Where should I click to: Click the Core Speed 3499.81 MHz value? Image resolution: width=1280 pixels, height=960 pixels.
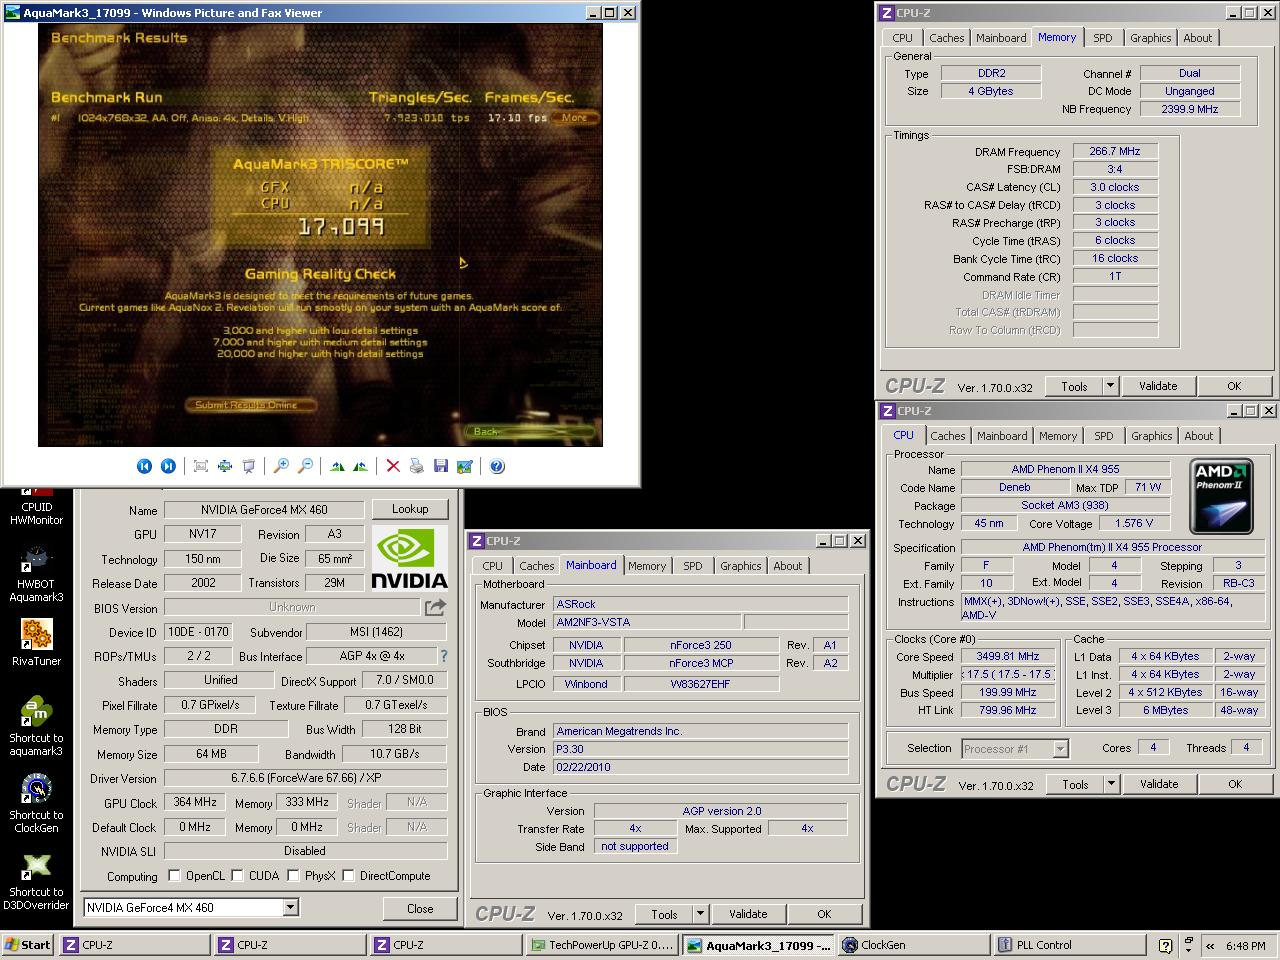(x=1007, y=657)
